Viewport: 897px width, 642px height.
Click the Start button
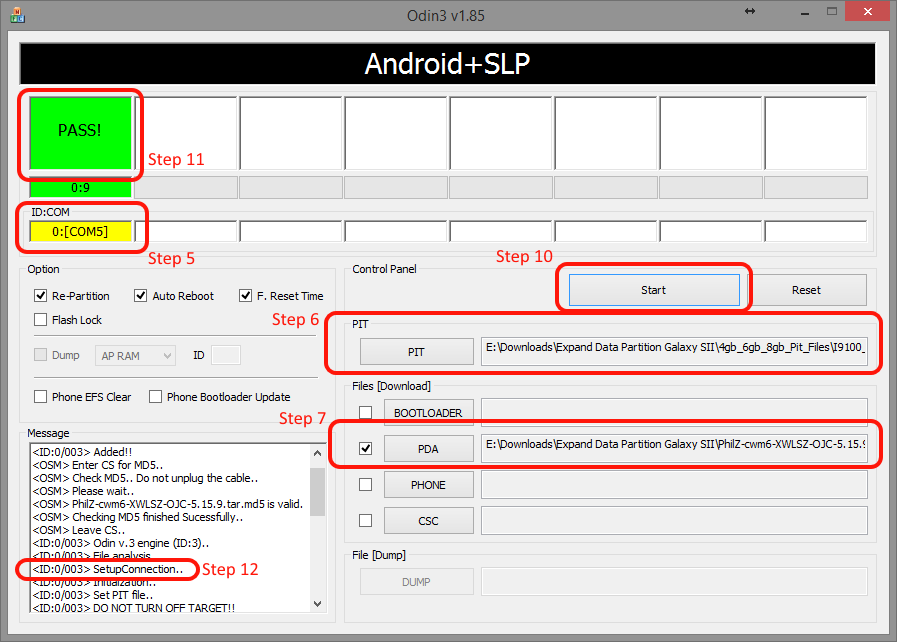[x=654, y=290]
